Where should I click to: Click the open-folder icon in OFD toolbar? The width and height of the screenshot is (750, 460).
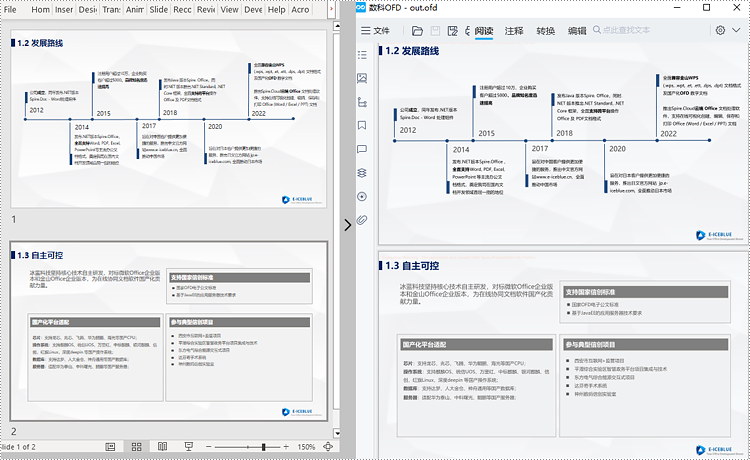[x=417, y=31]
